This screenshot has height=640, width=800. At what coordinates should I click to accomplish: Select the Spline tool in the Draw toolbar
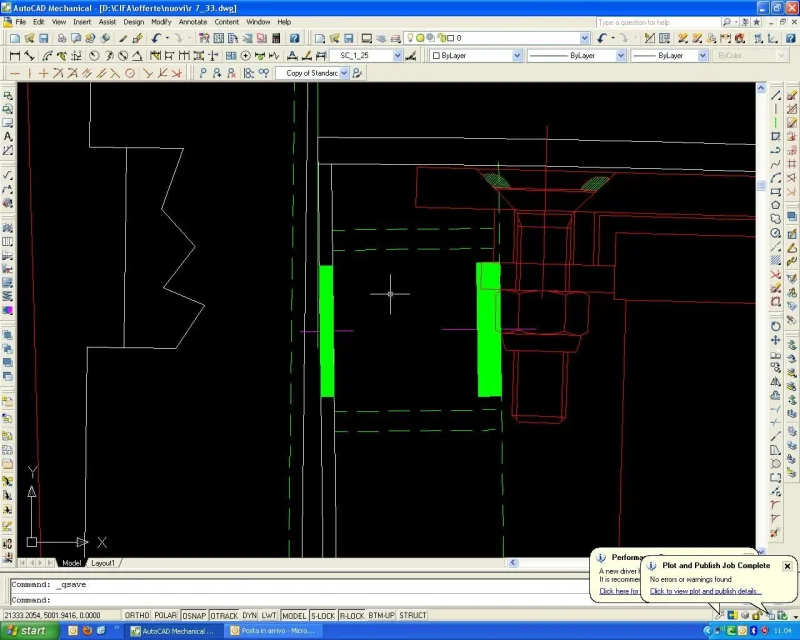click(x=776, y=164)
